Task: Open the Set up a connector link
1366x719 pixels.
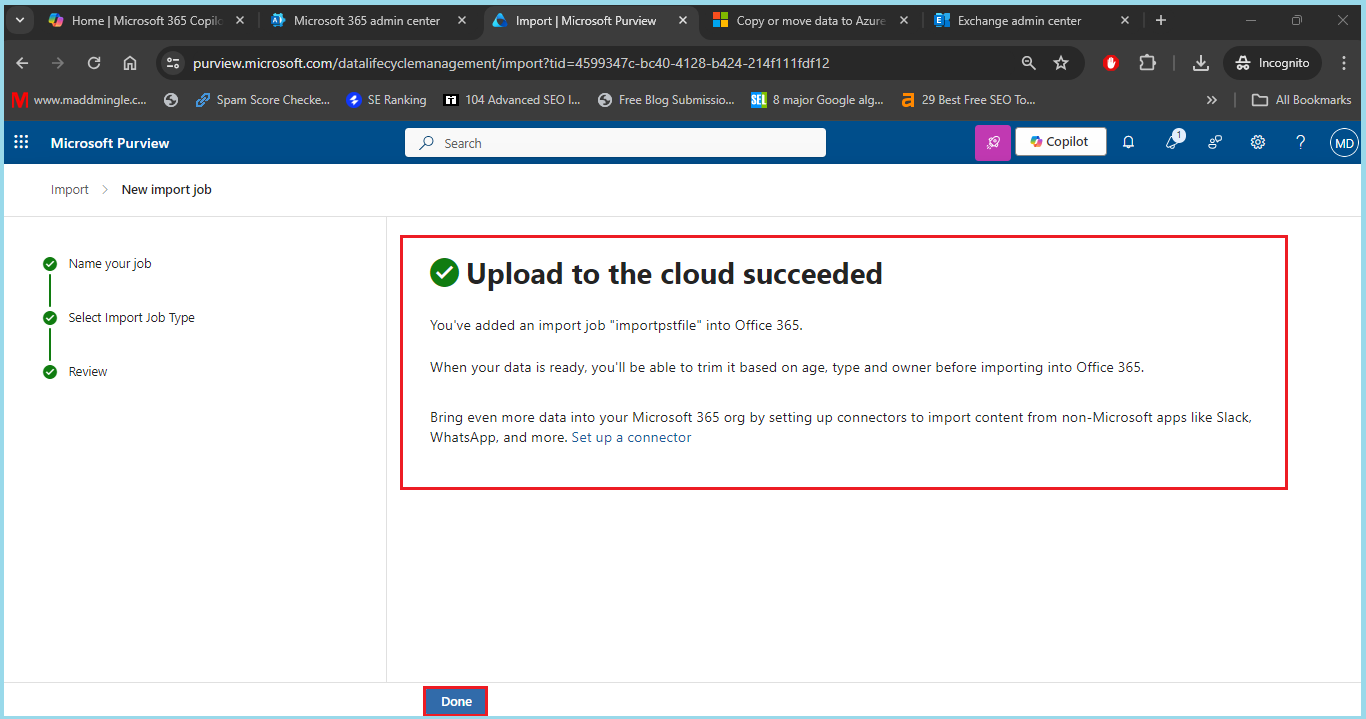Action: pos(631,438)
